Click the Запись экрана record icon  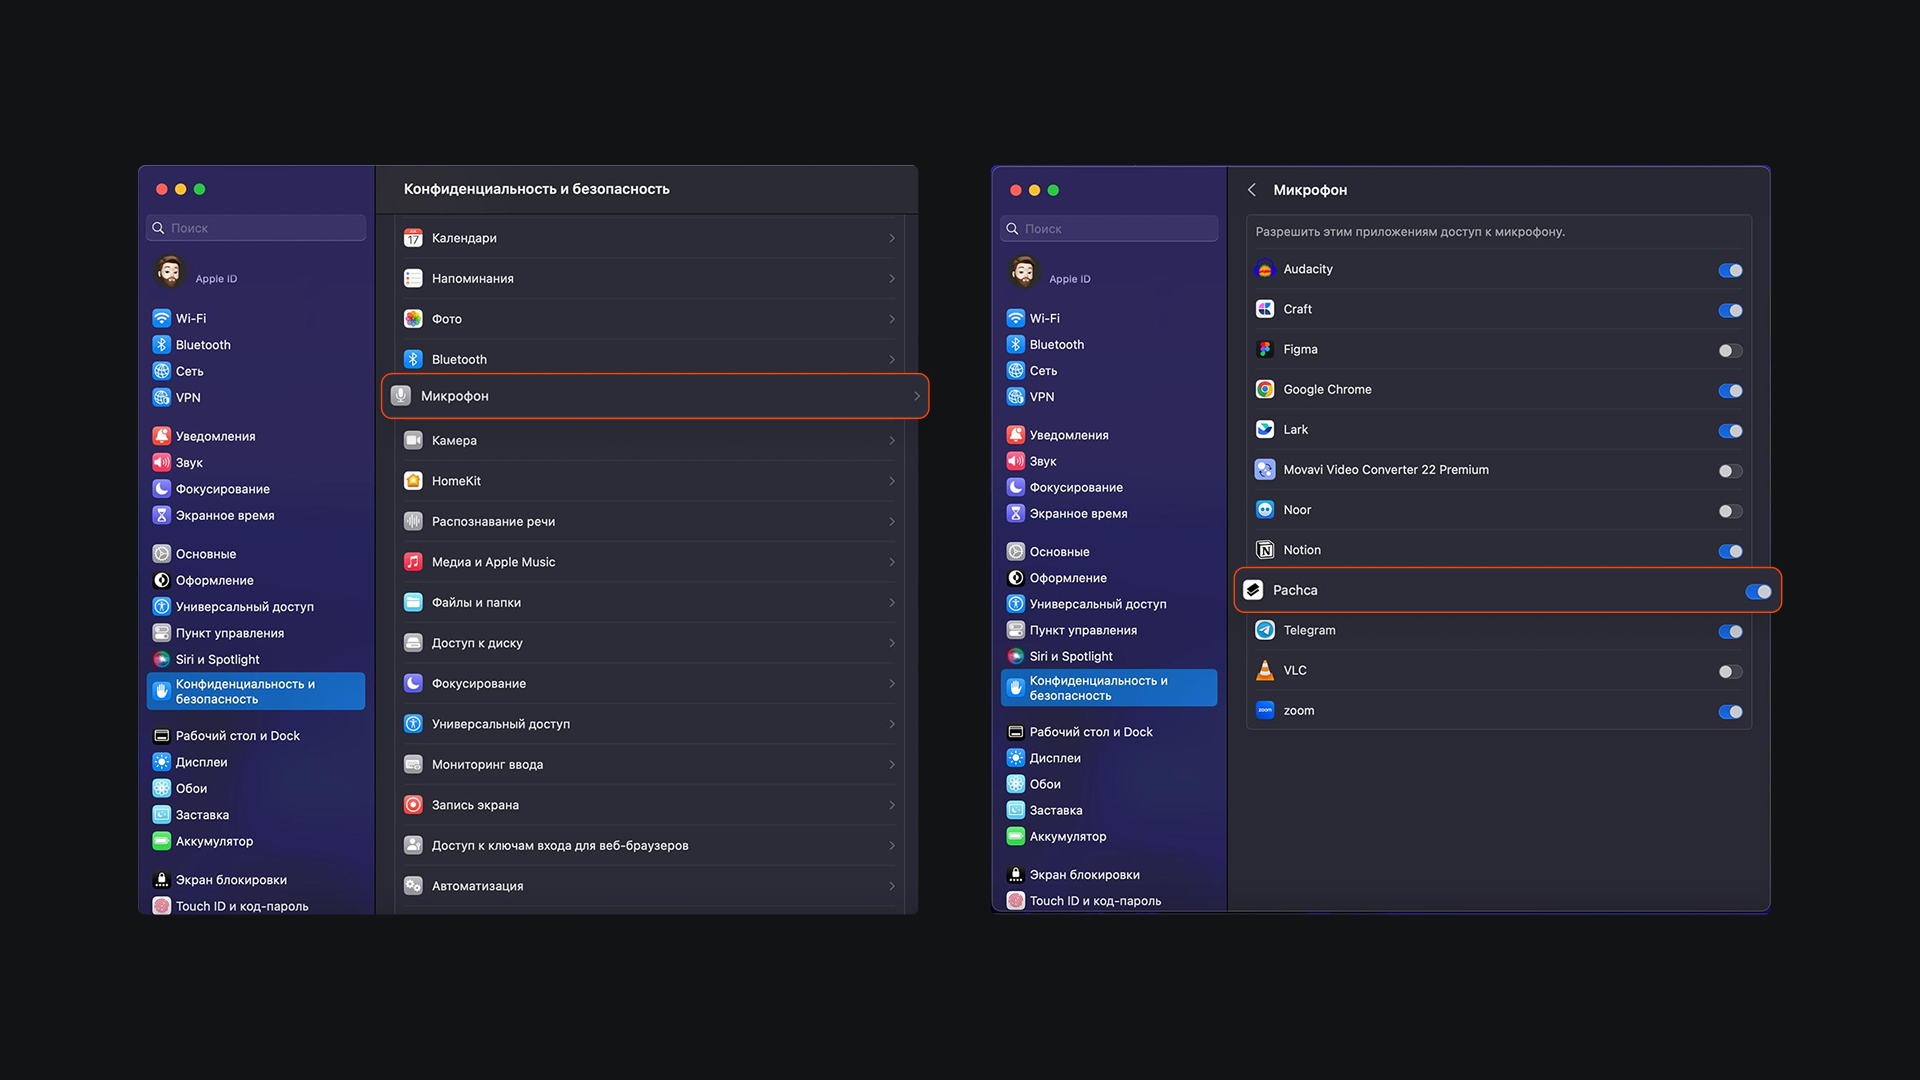[413, 805]
